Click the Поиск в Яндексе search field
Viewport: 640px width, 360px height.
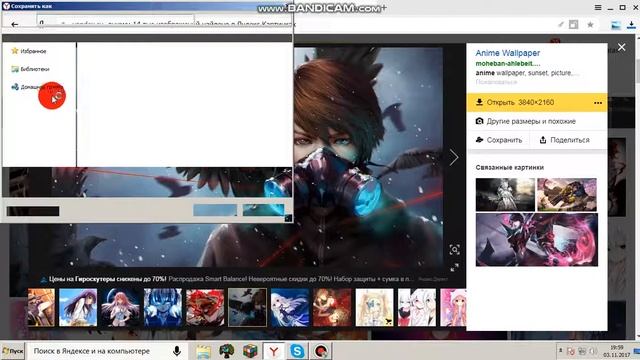pos(92,351)
